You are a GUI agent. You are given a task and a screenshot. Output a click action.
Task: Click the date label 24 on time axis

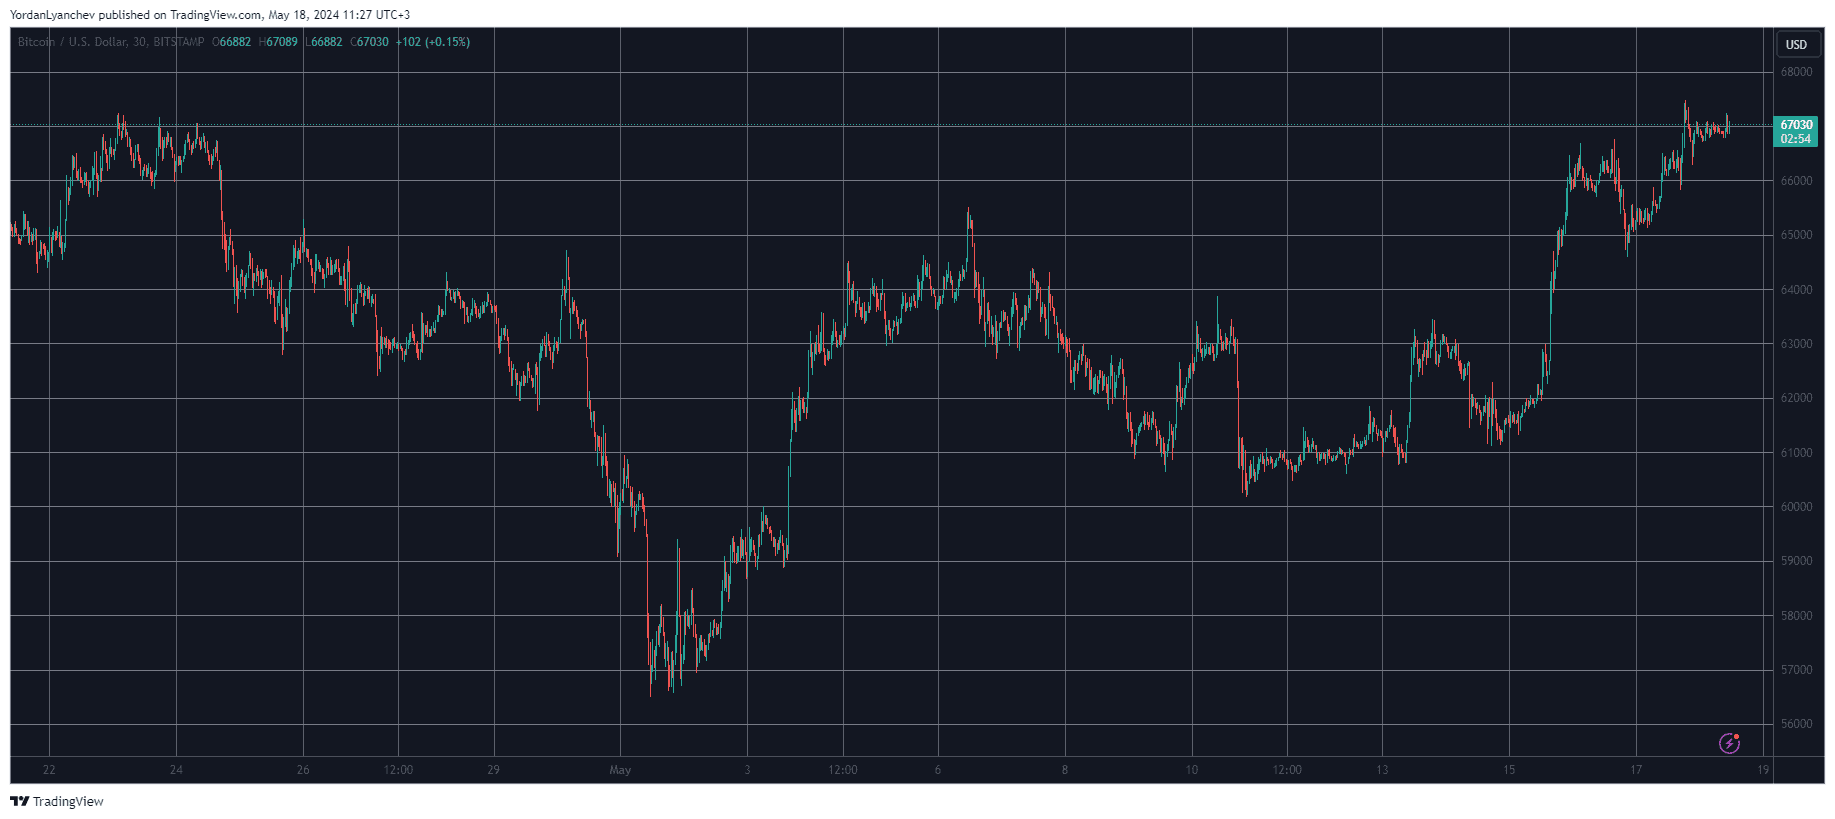tap(176, 770)
